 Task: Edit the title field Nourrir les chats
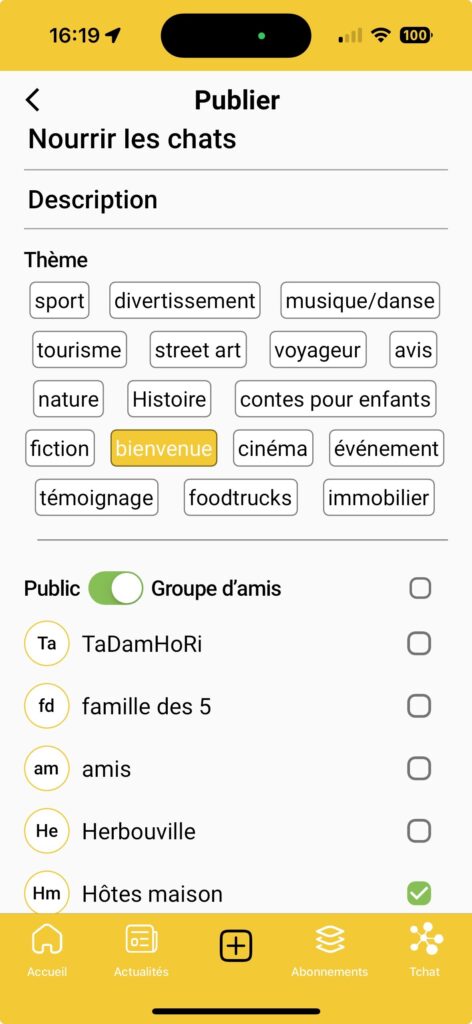pos(236,140)
